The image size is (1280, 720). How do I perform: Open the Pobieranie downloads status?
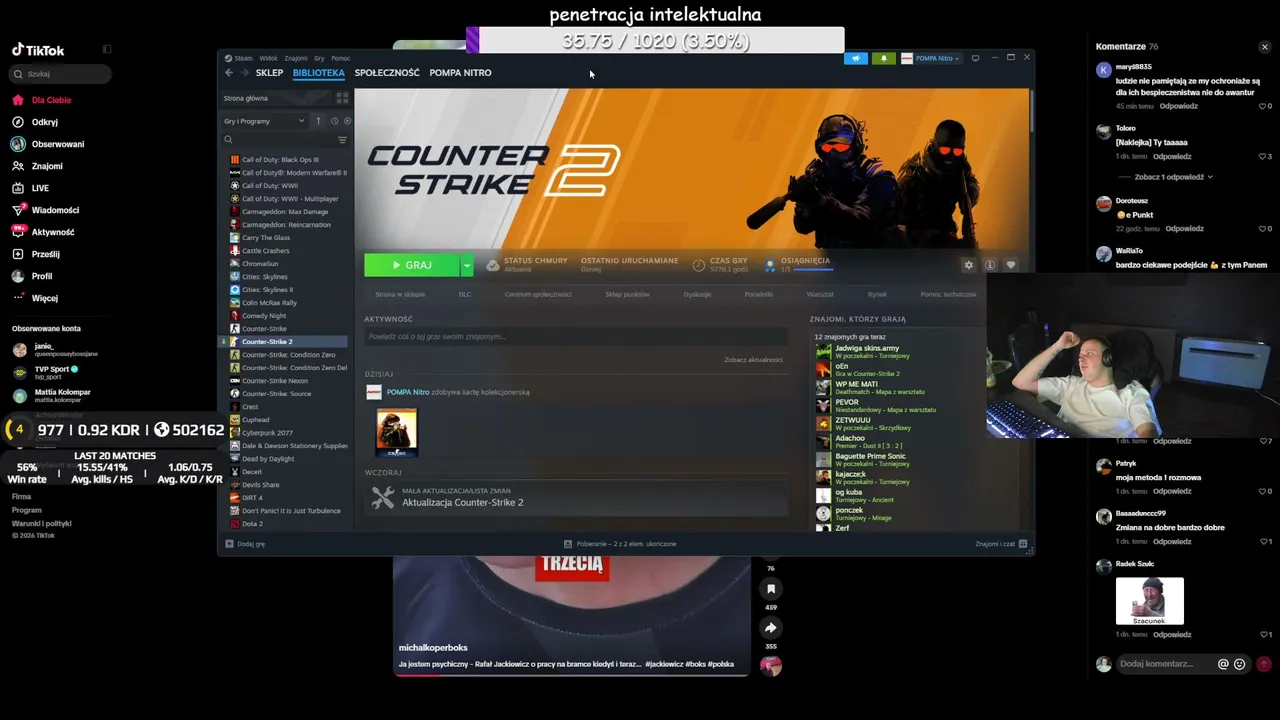[x=620, y=544]
